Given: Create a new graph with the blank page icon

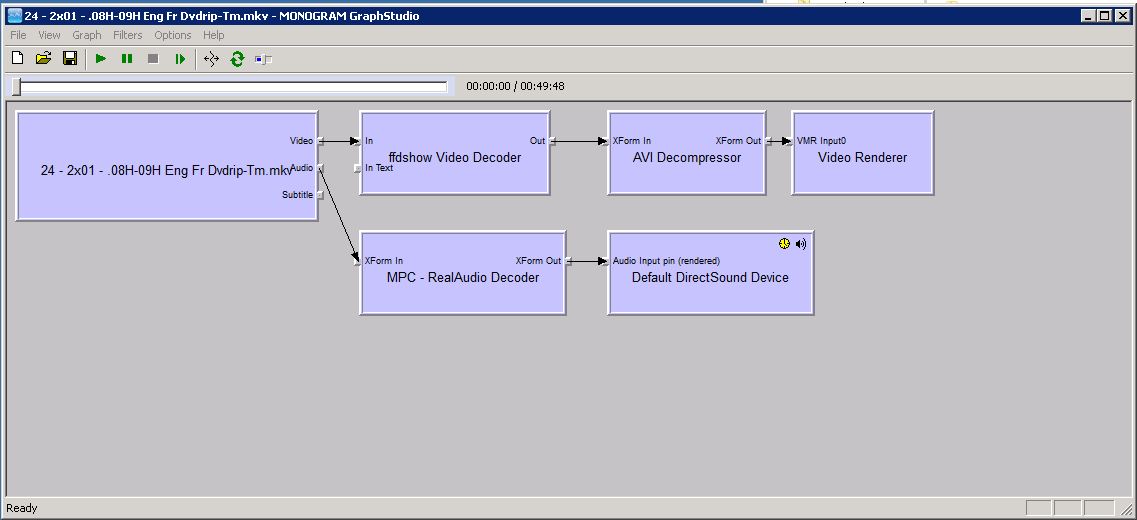Looking at the screenshot, I should [17, 59].
